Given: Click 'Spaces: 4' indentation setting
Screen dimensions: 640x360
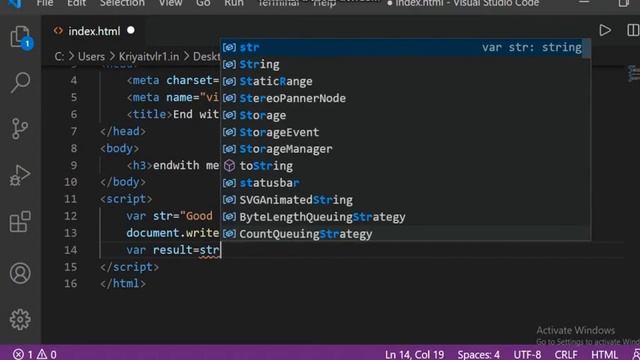Looking at the screenshot, I should point(478,354).
